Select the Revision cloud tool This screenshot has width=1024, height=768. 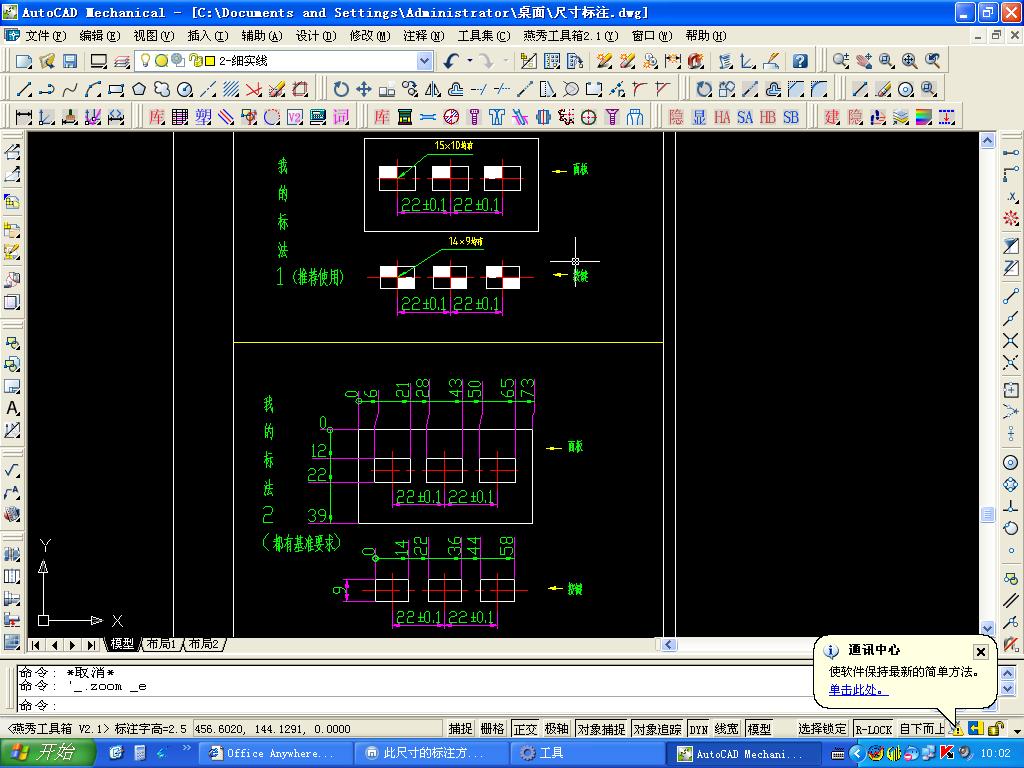click(x=162, y=89)
